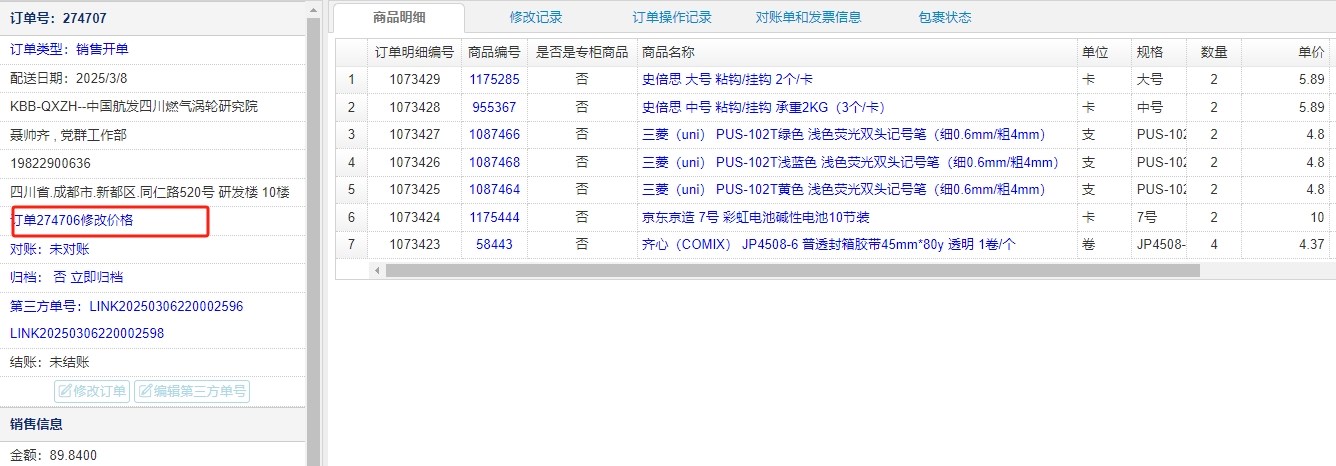The width and height of the screenshot is (1336, 466).
Task: Click the 商品编号 column header
Action: (494, 52)
